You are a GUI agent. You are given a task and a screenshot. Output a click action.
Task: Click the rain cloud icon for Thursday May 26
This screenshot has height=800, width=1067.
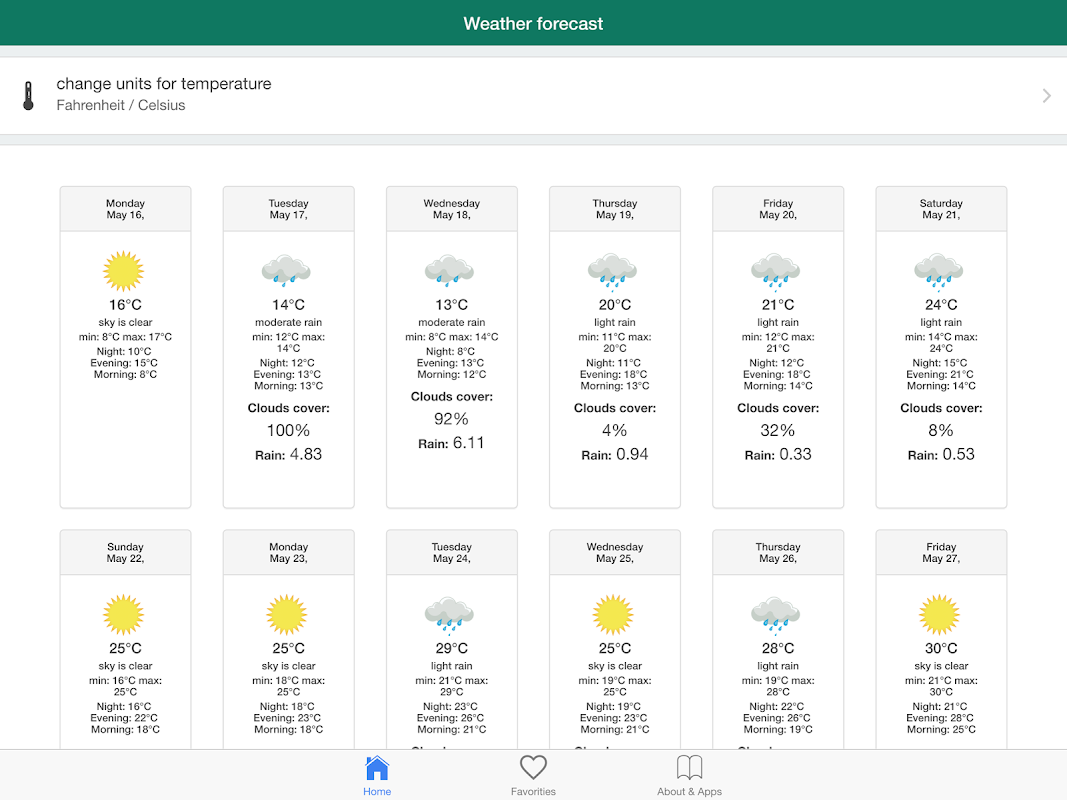tap(776, 616)
